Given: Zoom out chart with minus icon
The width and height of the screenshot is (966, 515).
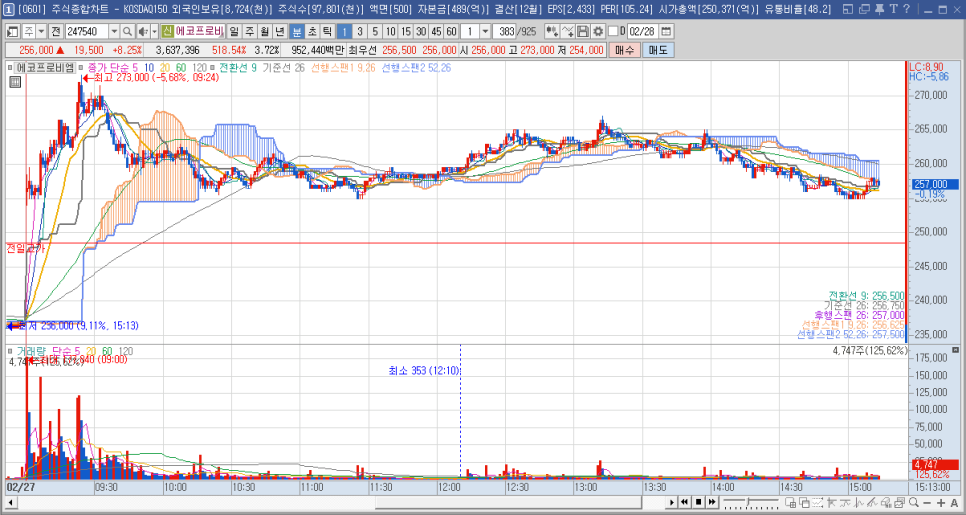Looking at the screenshot, I should click(x=927, y=503).
